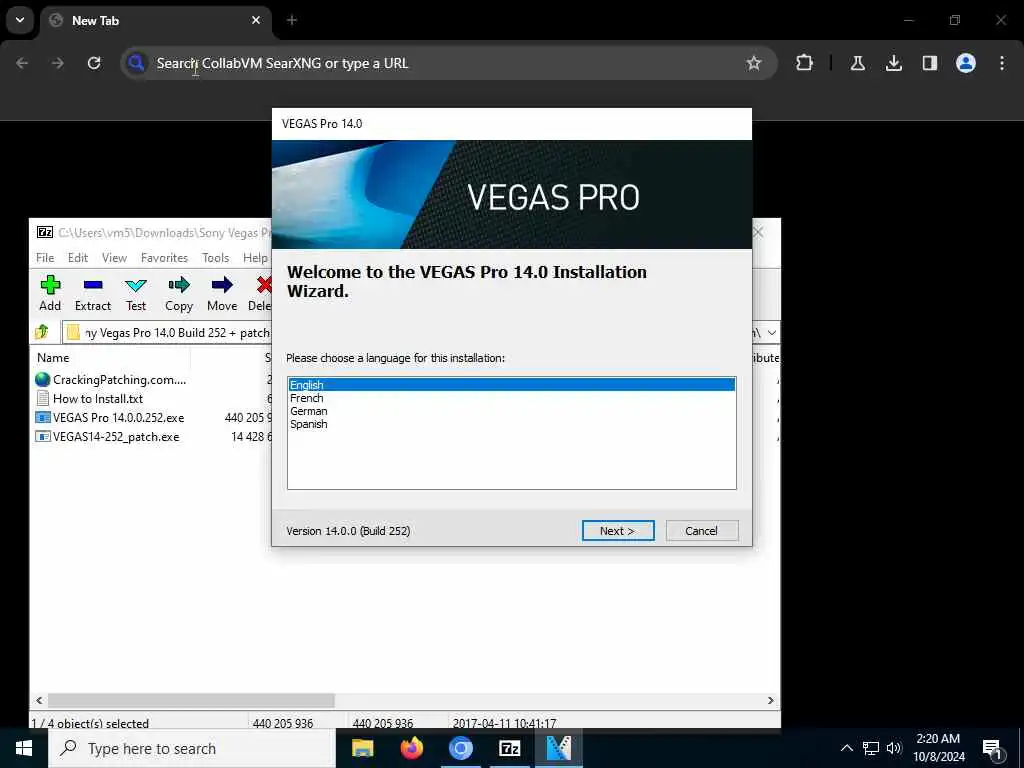
Task: Open View menu in 7-Zip
Action: 114,258
